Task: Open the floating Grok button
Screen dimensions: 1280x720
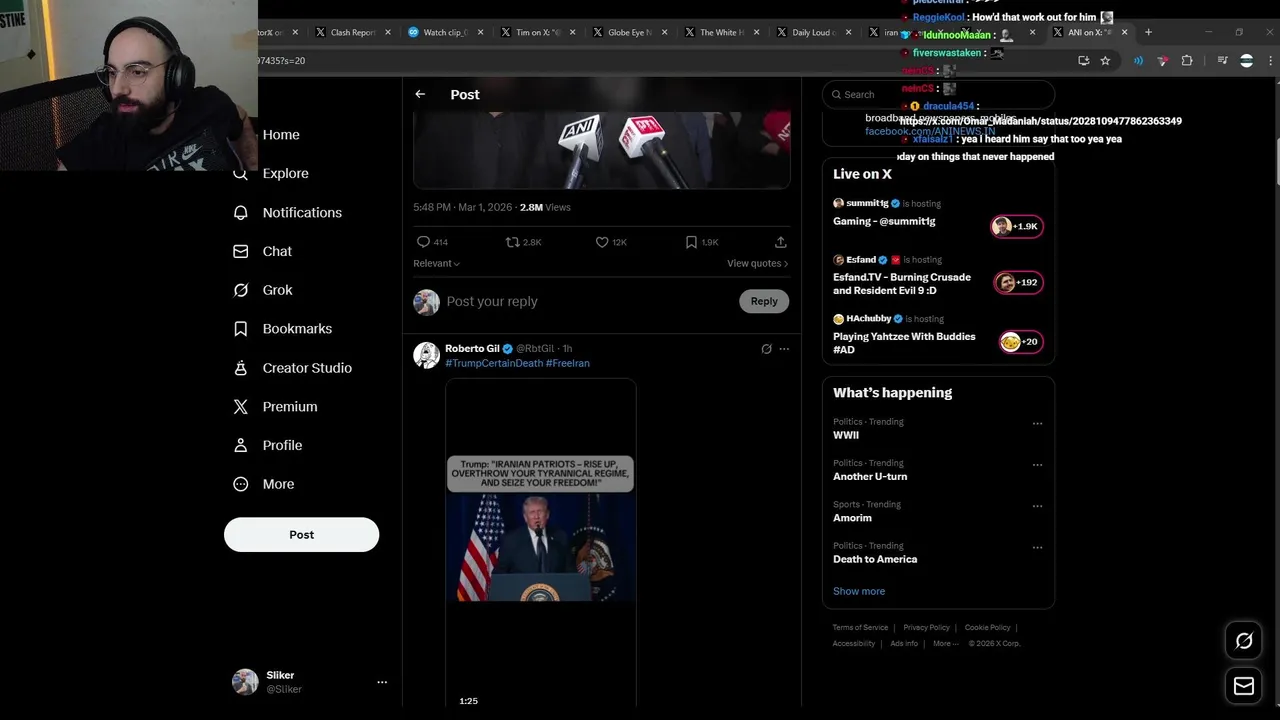Action: click(x=1244, y=641)
